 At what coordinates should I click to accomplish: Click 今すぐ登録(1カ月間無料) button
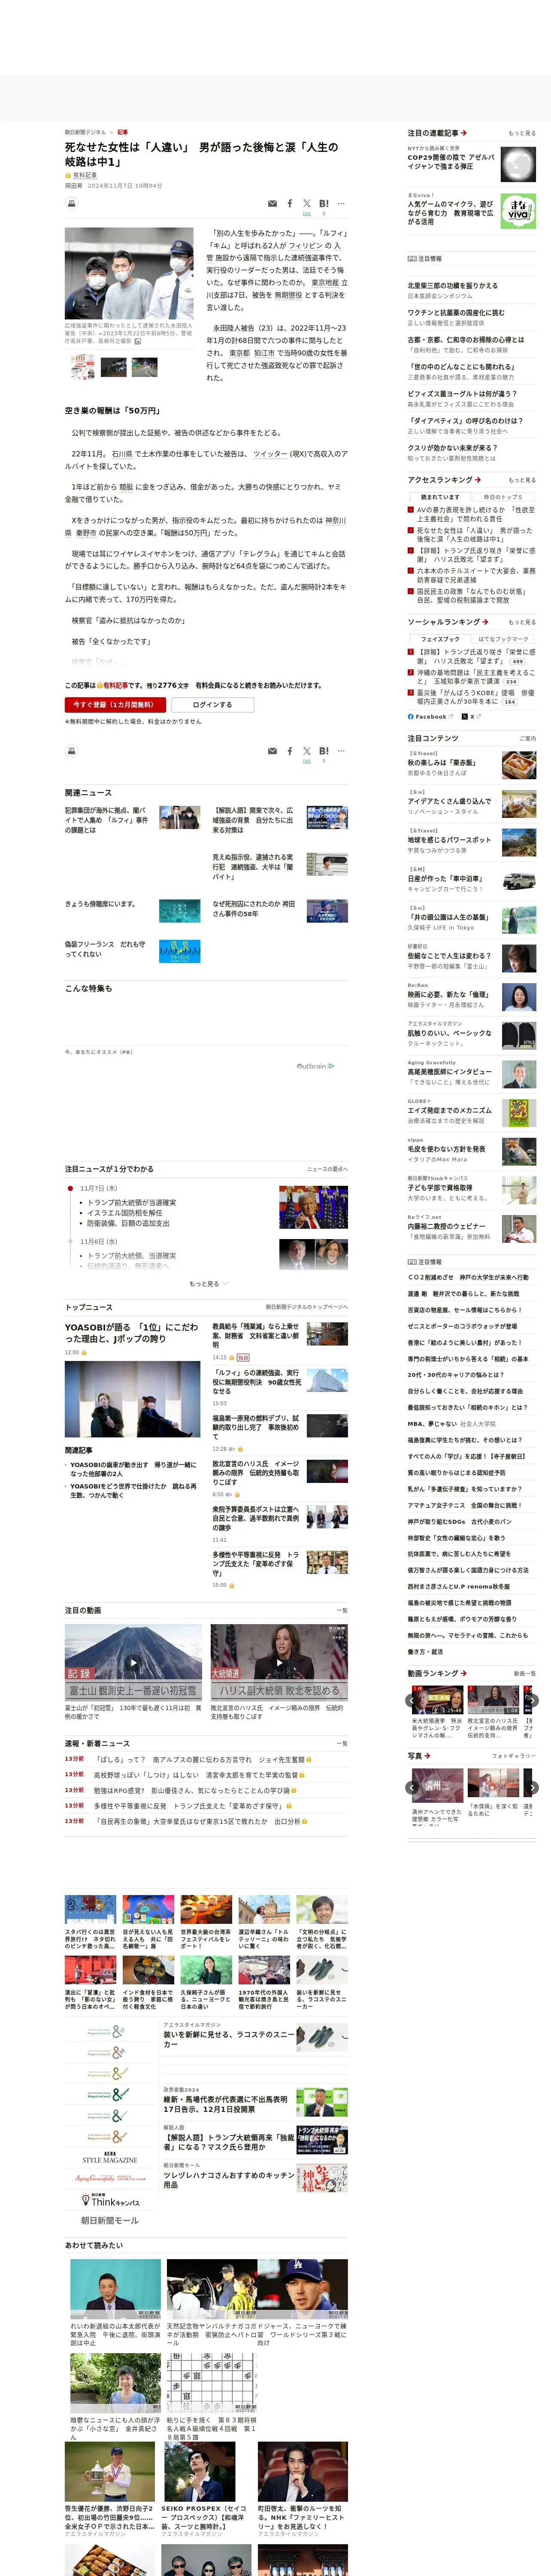[x=115, y=705]
